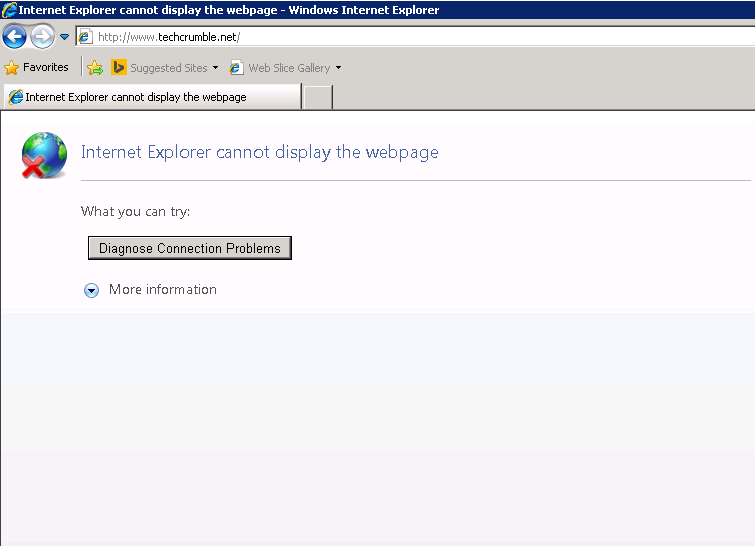The height and width of the screenshot is (546, 755).
Task: Click the IE icon on the current tab
Action: (x=16, y=97)
